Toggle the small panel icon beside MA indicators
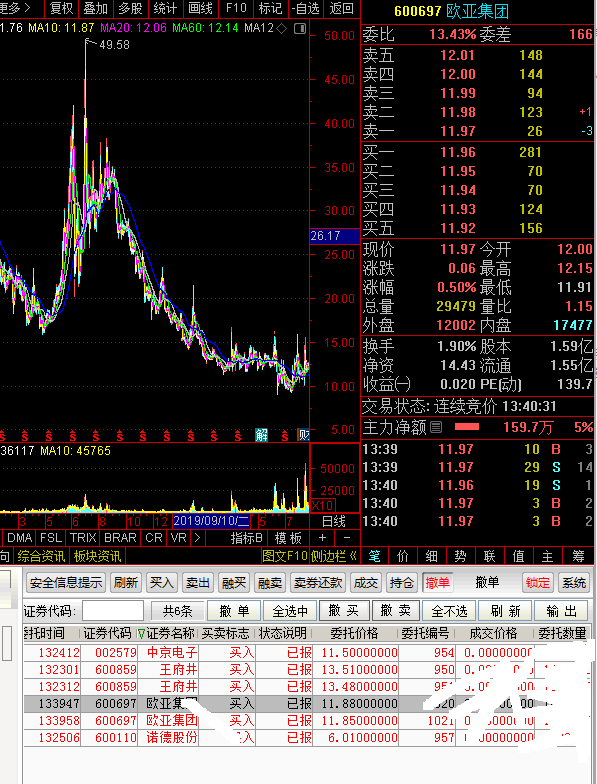This screenshot has width=597, height=784. pyautogui.click(x=300, y=28)
